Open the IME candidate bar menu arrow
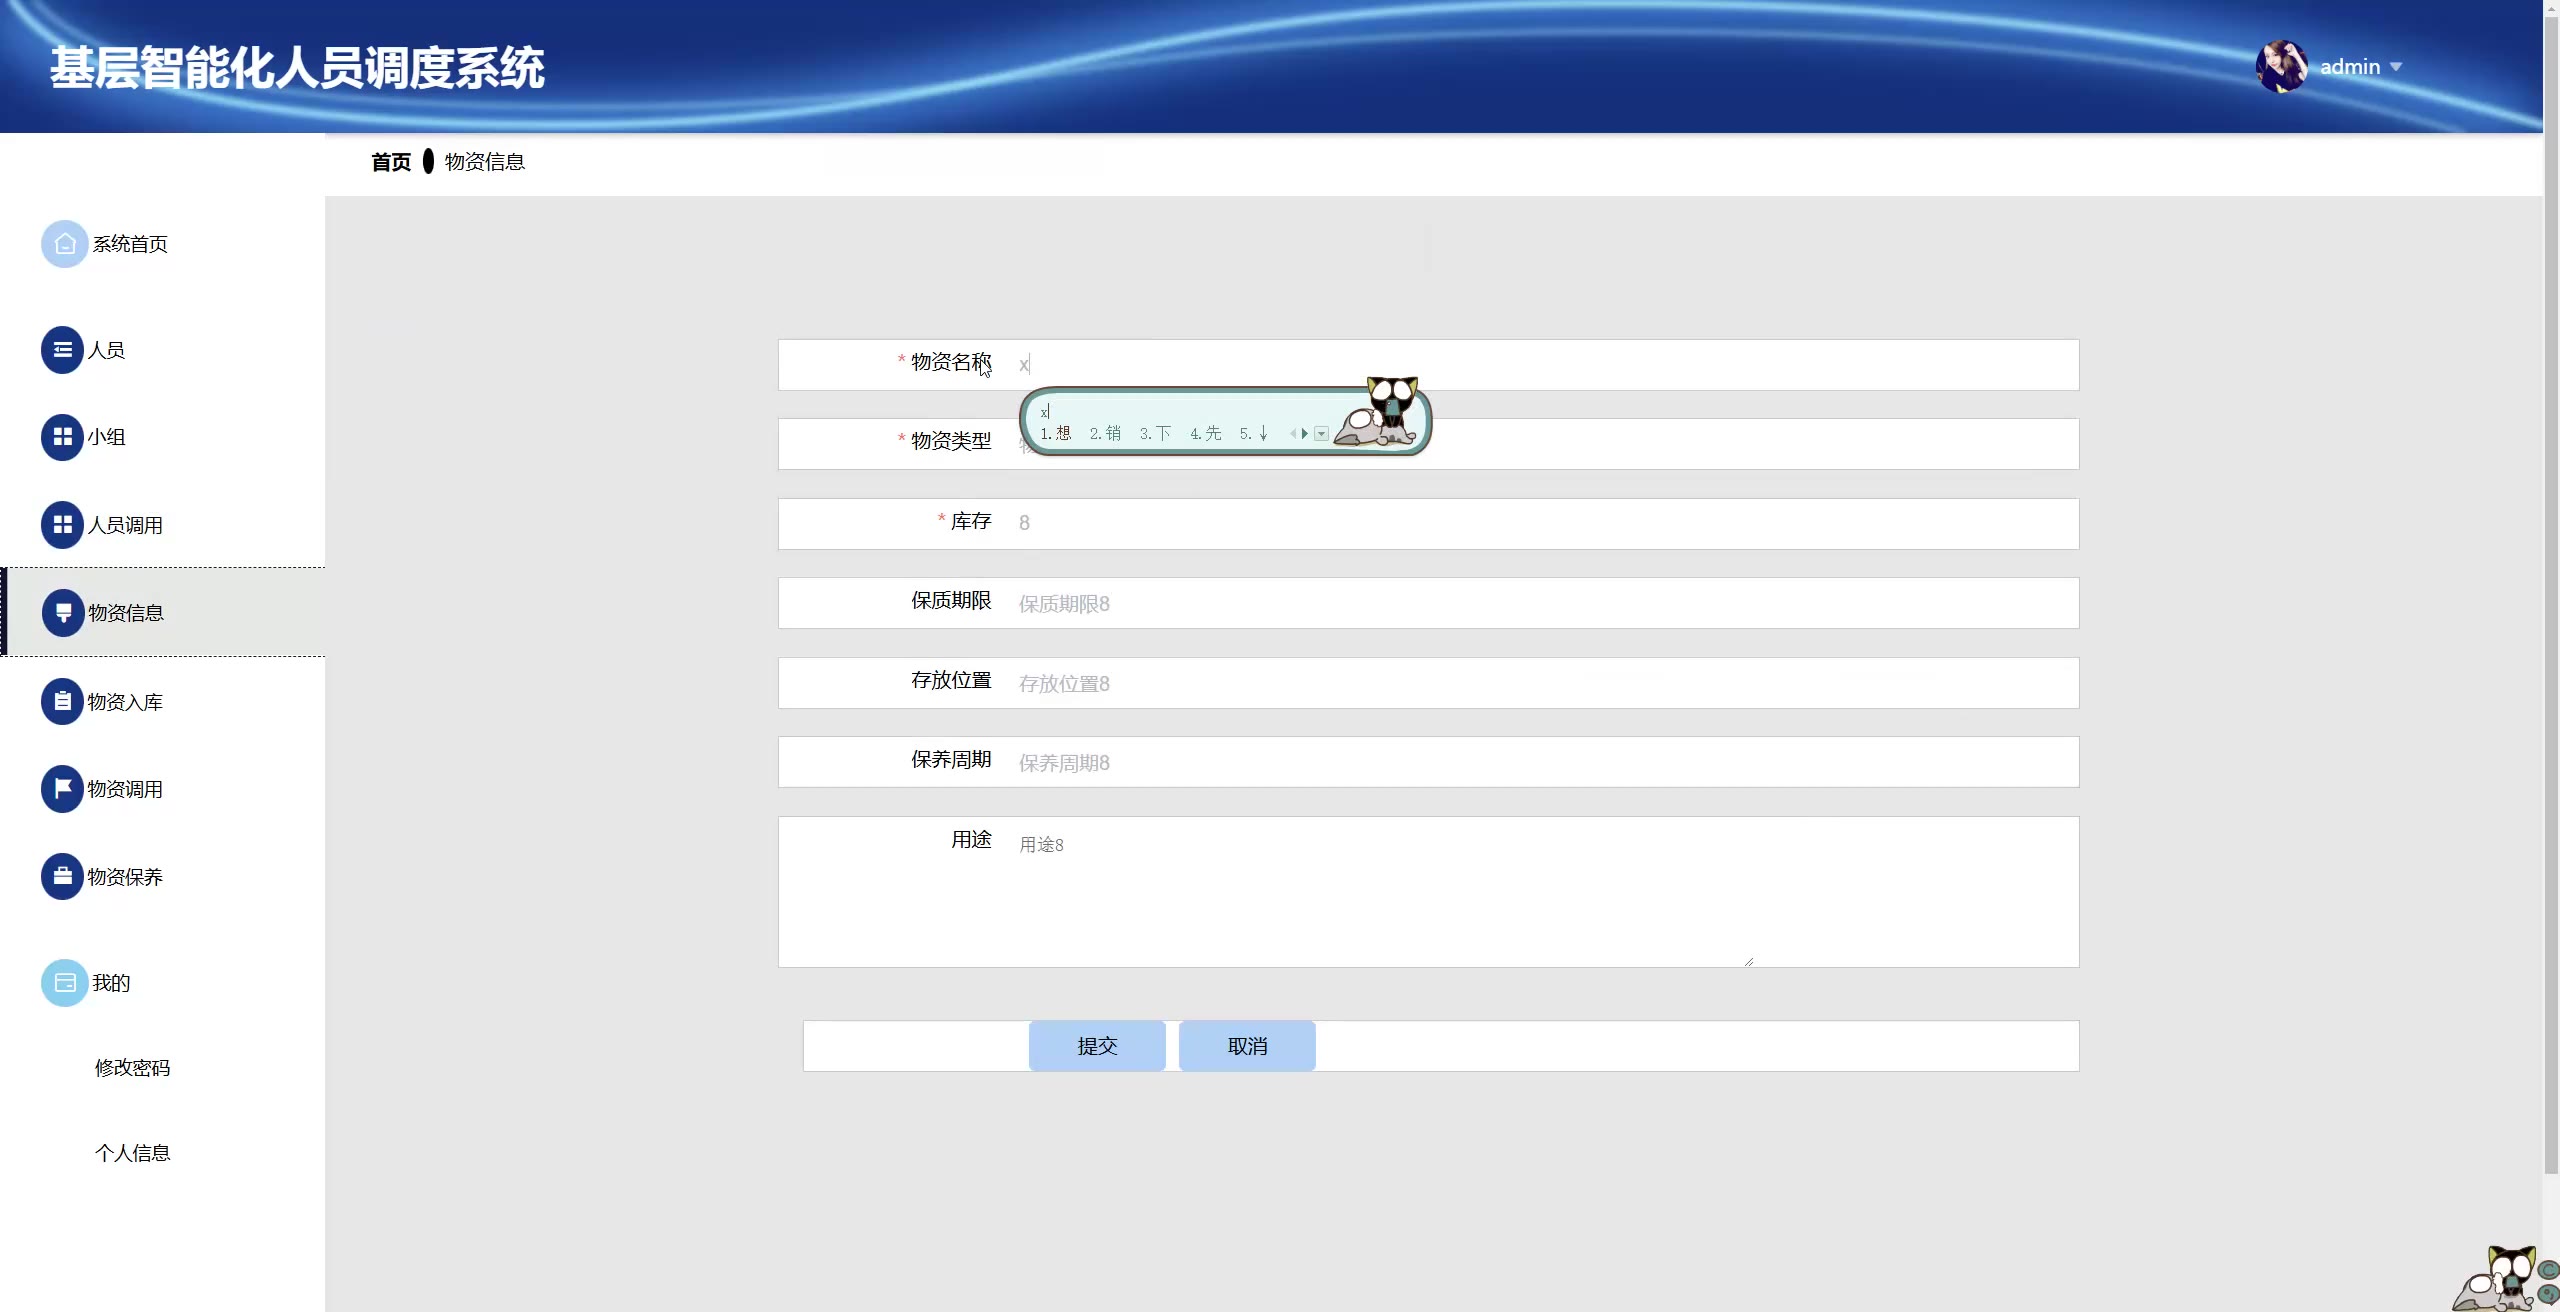Image resolution: width=2560 pixels, height=1312 pixels. (1322, 434)
